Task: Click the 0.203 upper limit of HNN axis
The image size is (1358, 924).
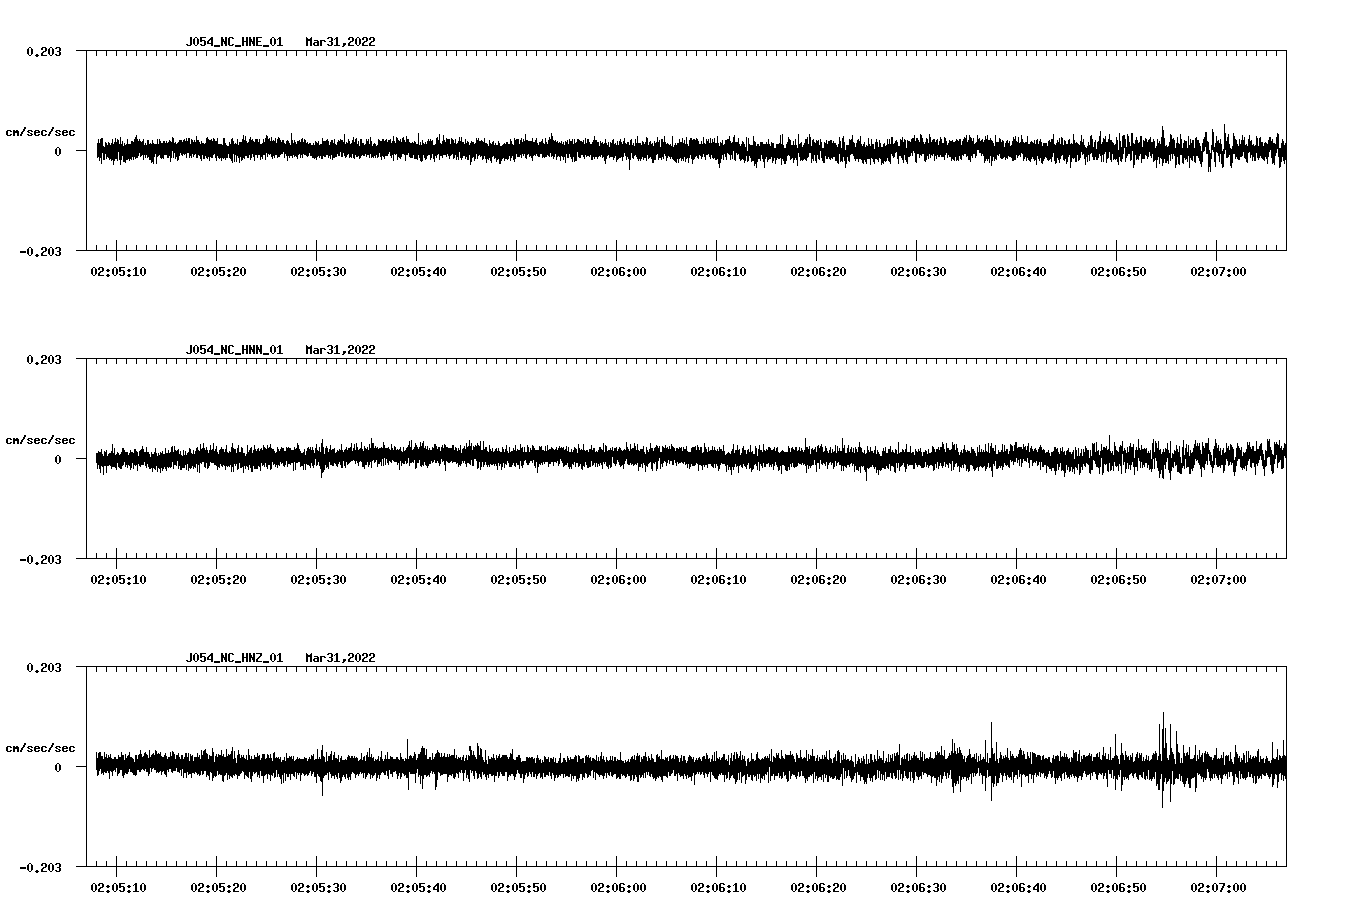Action: 43,359
